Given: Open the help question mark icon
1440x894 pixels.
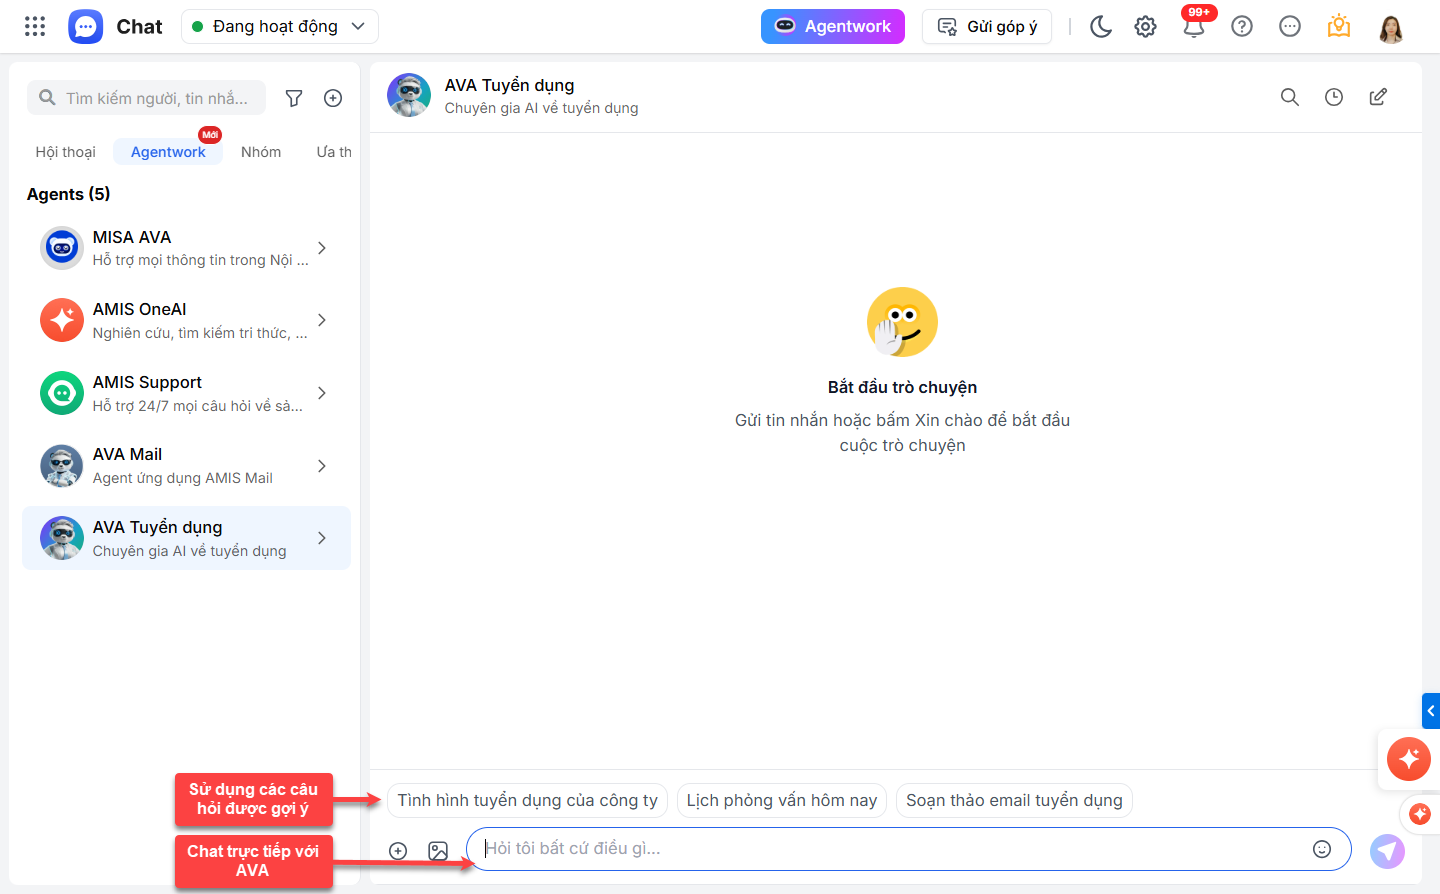Looking at the screenshot, I should (x=1242, y=26).
